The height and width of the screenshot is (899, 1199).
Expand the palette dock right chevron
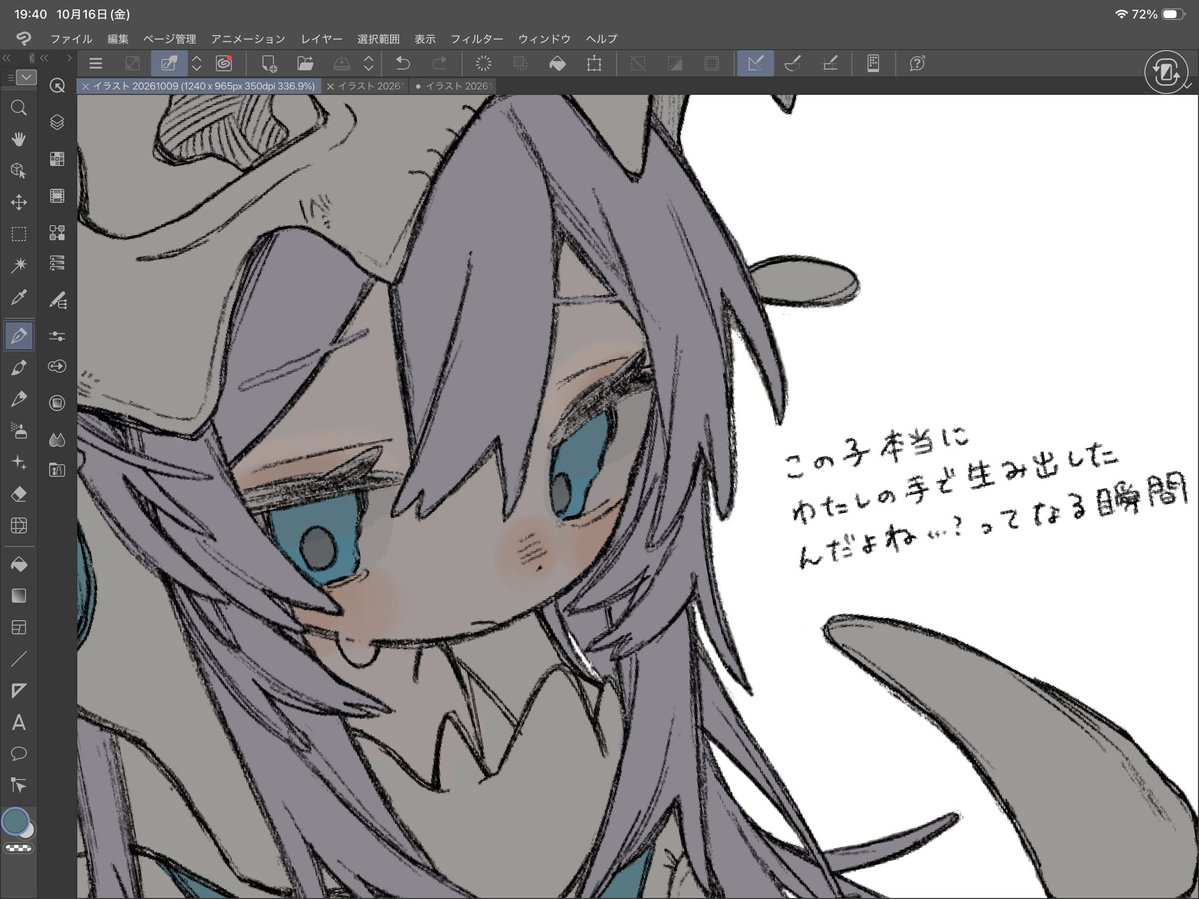point(69,58)
